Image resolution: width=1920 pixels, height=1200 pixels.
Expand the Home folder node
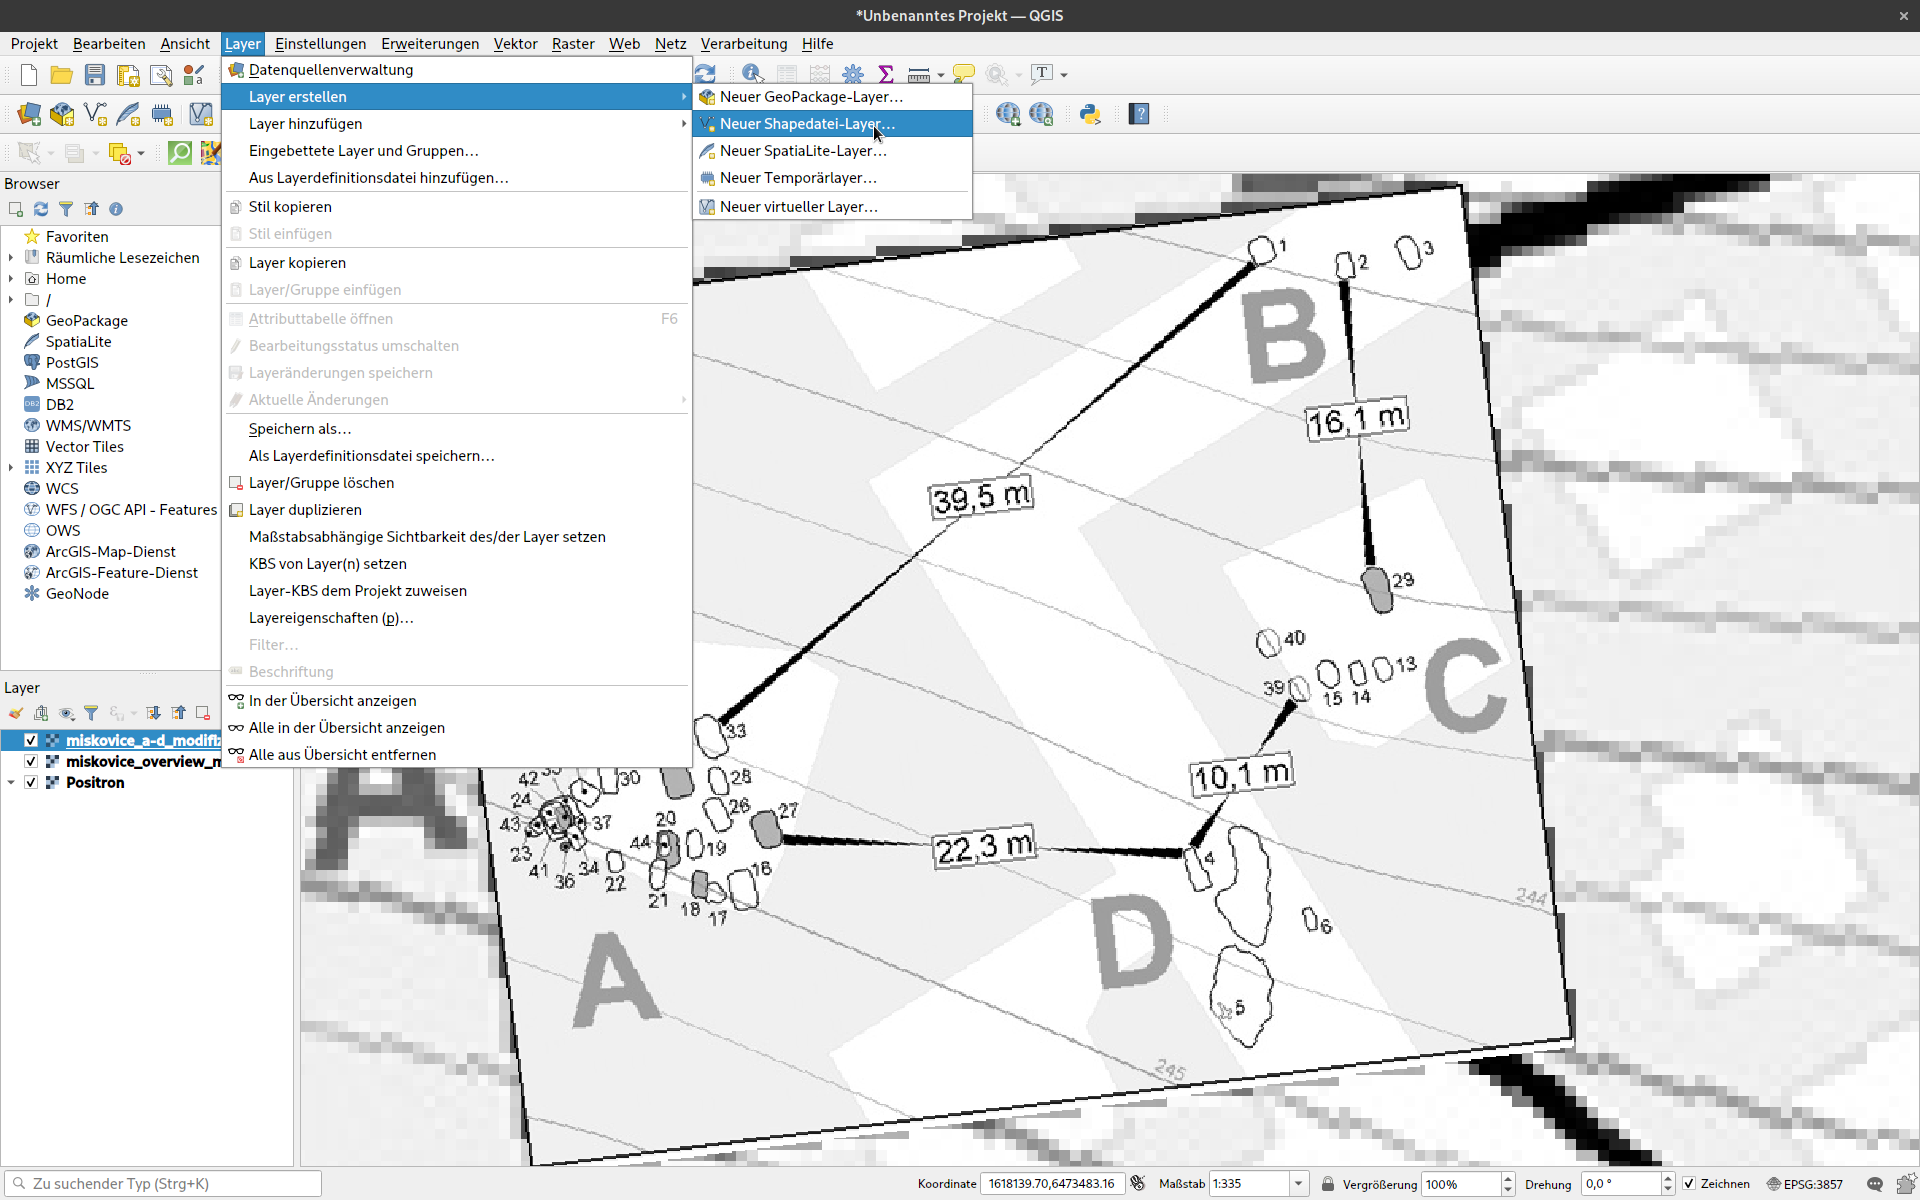(11, 279)
